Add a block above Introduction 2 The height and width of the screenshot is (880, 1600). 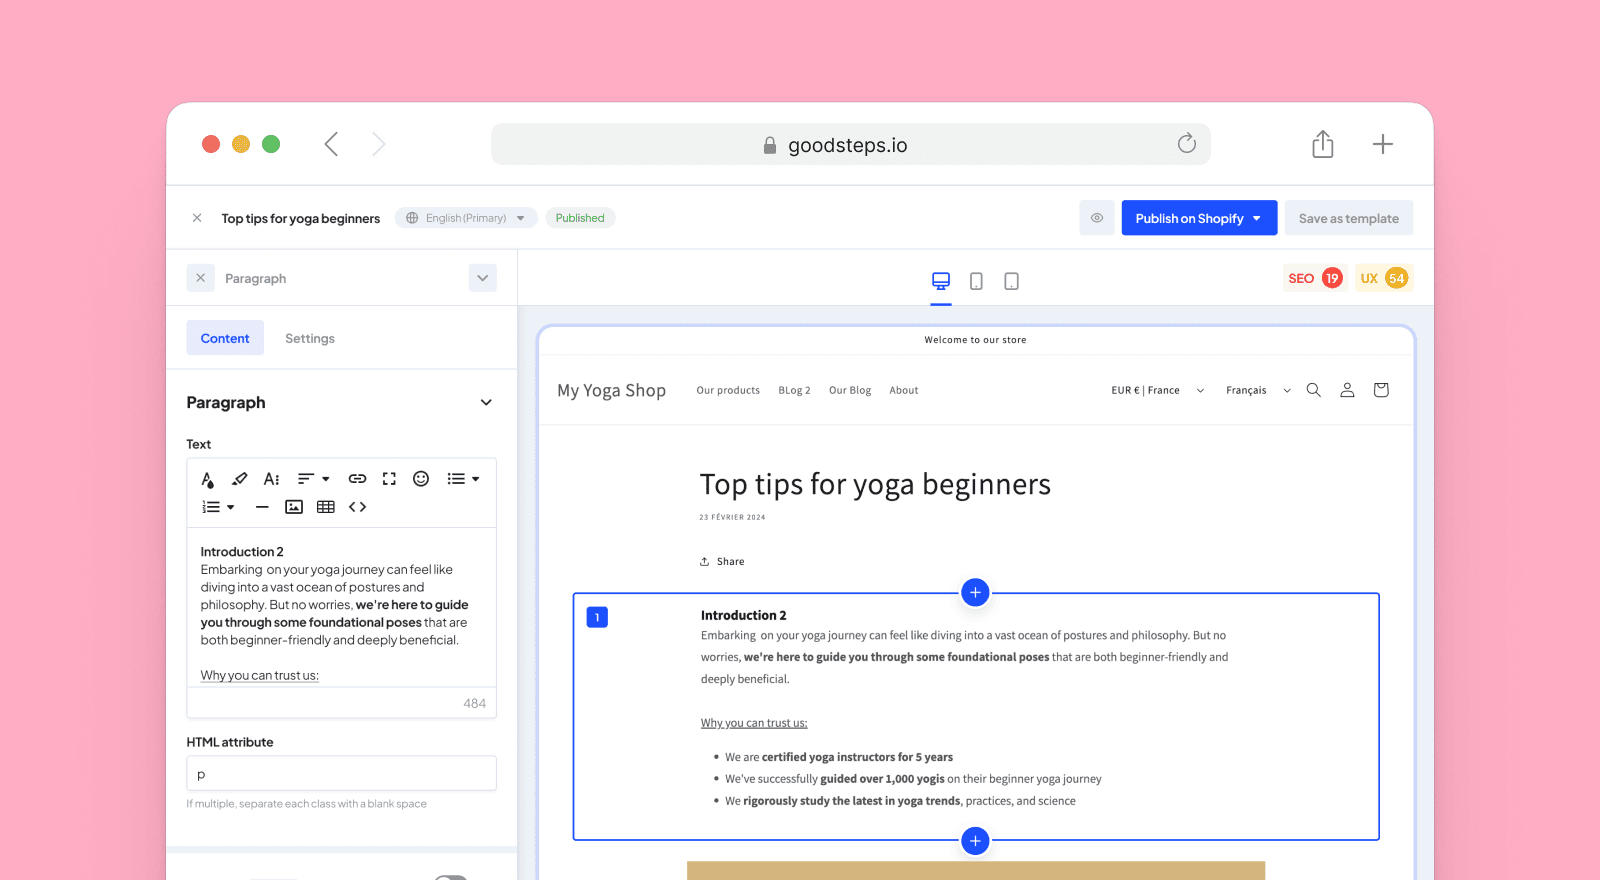tap(975, 592)
